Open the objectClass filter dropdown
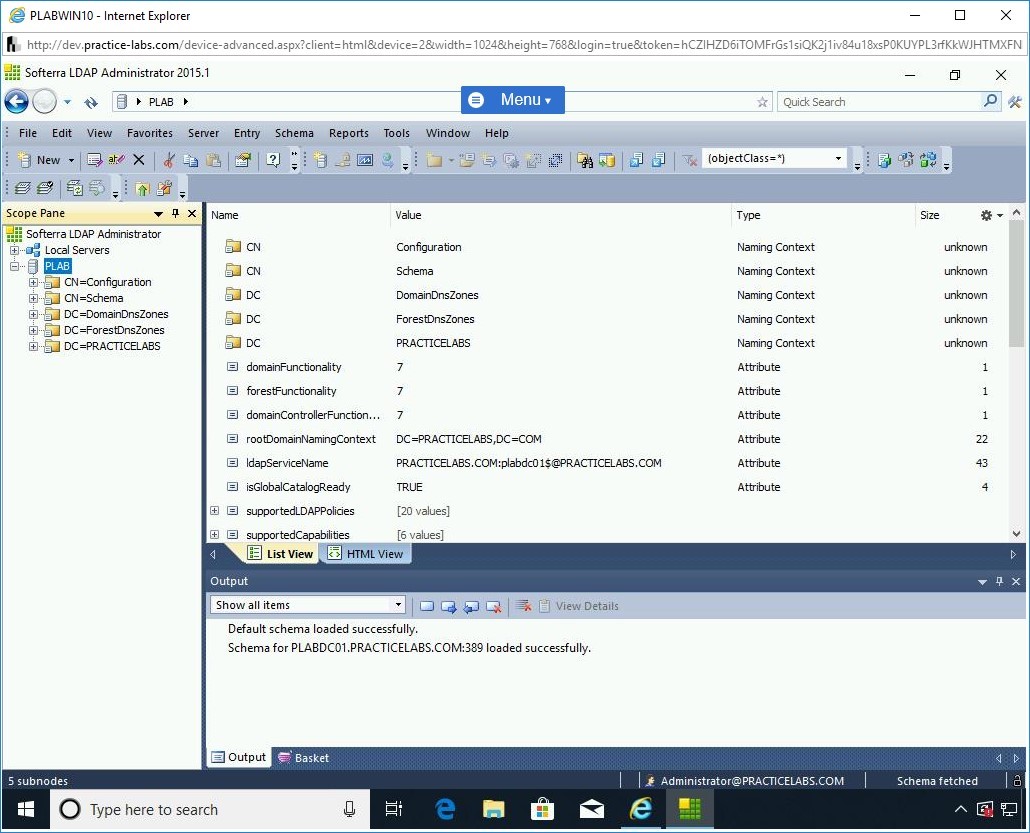1030x833 pixels. 838,159
